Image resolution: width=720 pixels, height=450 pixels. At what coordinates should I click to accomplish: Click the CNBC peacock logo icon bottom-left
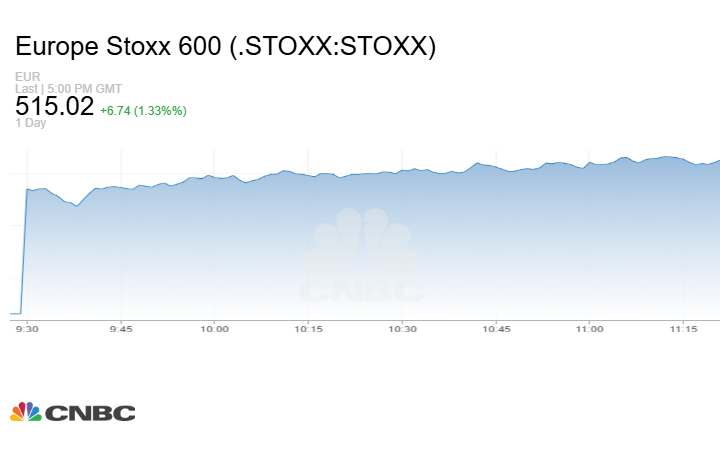click(x=25, y=411)
